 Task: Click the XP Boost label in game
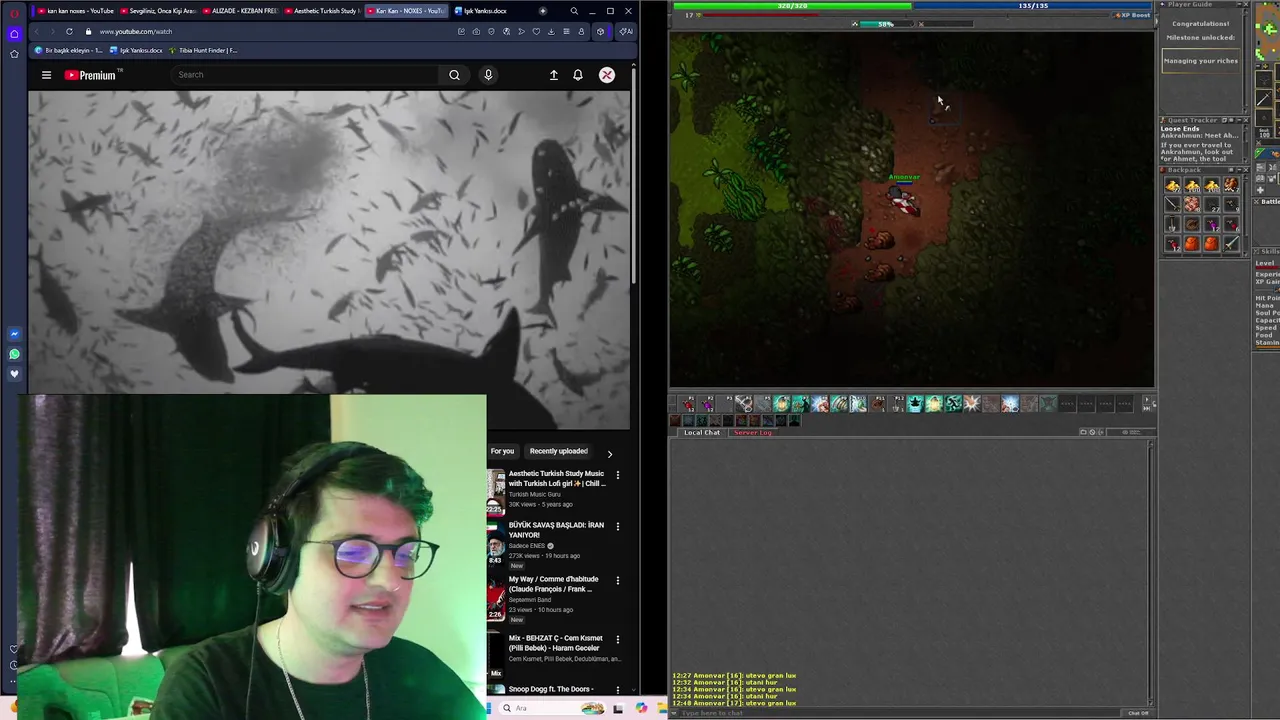click(x=1131, y=15)
